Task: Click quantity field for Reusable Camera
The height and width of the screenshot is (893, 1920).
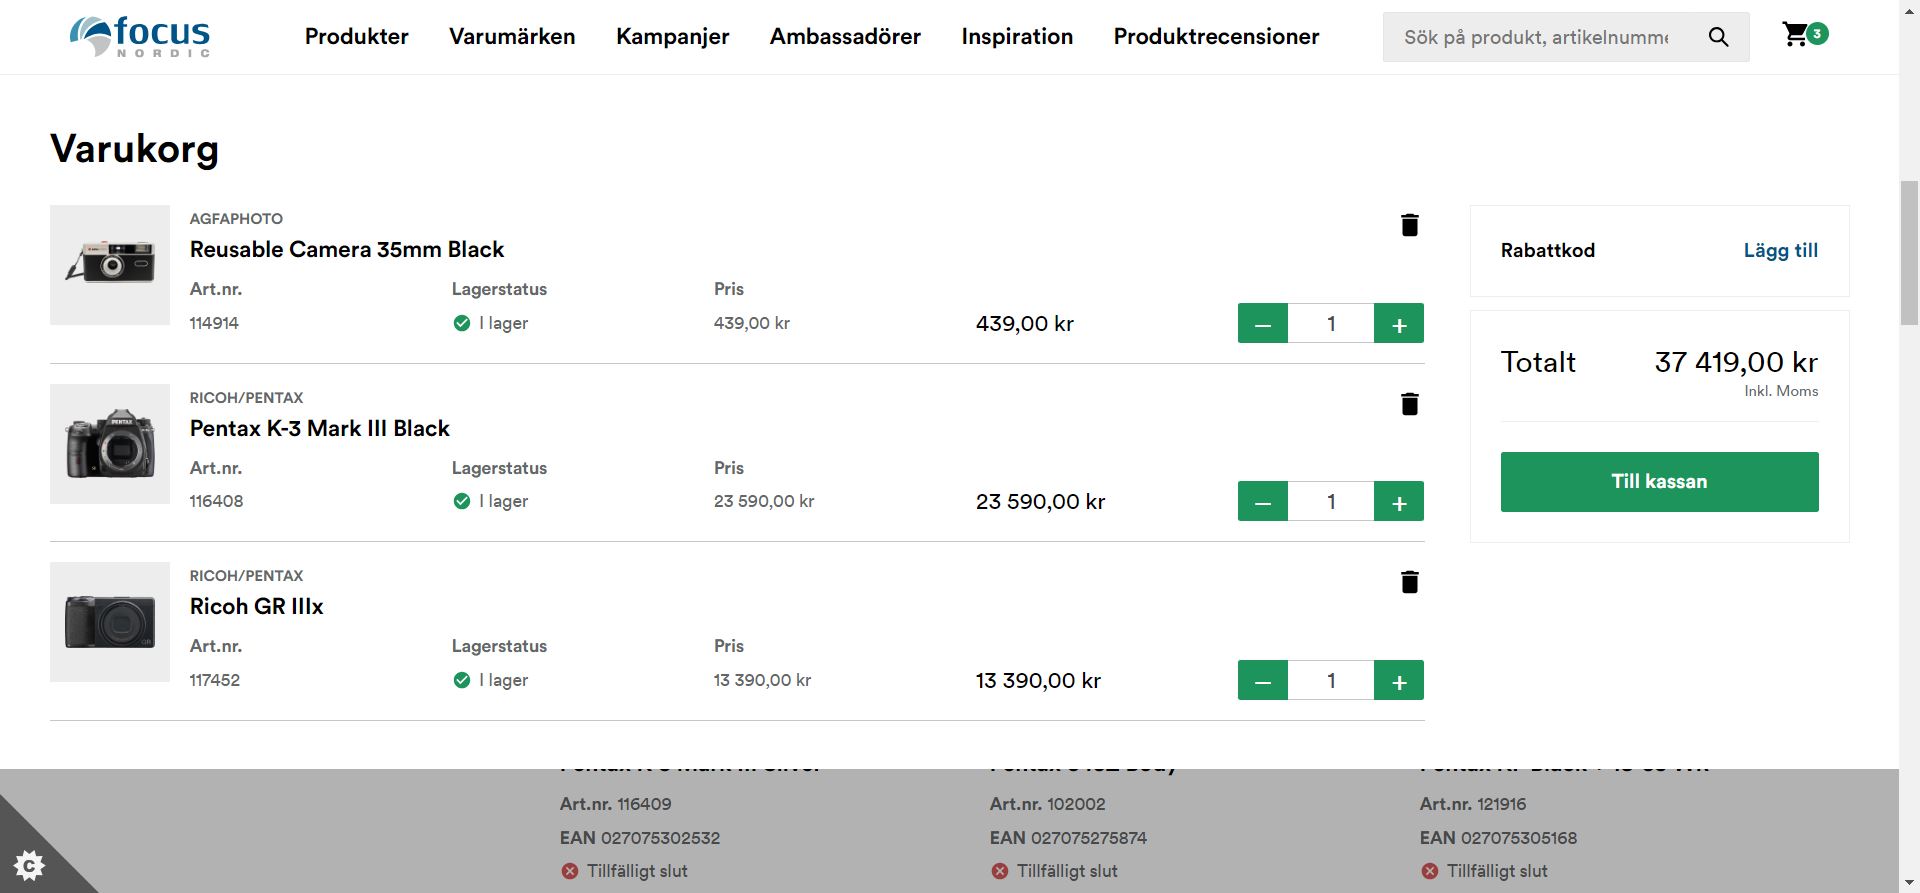Action: click(x=1331, y=323)
